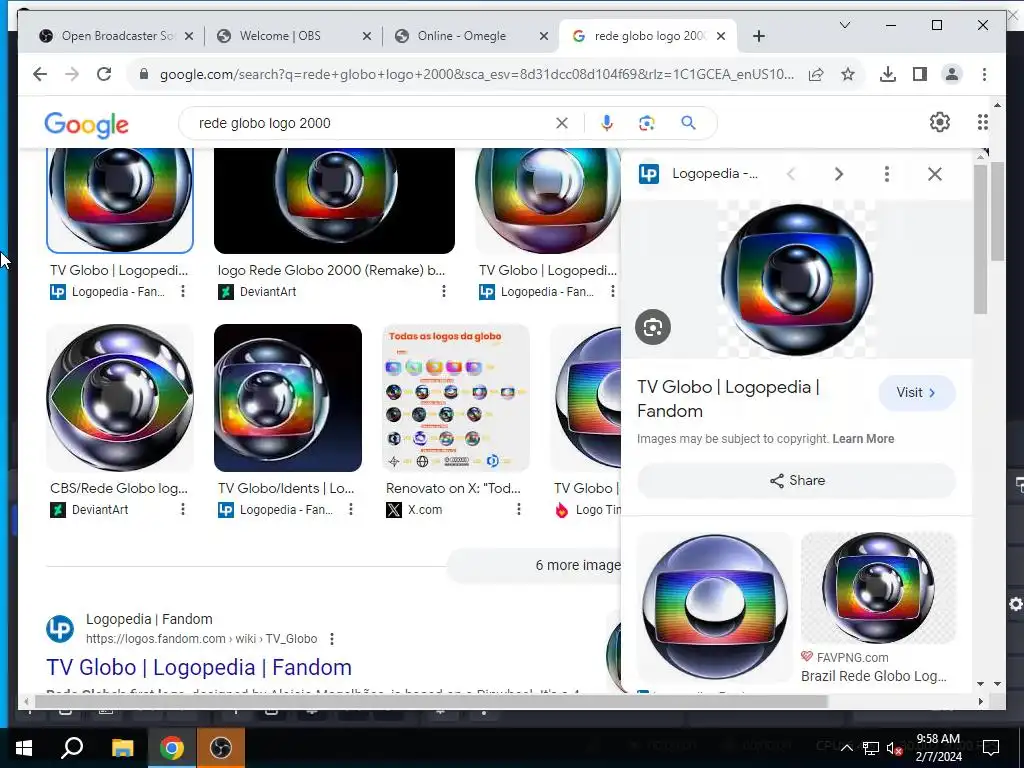
Task: Click the large preview Globo logo image
Action: pyautogui.click(x=797, y=280)
